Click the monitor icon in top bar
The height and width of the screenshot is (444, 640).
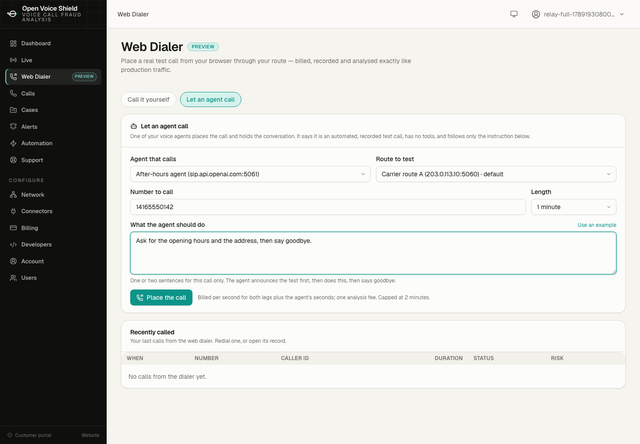click(x=514, y=14)
